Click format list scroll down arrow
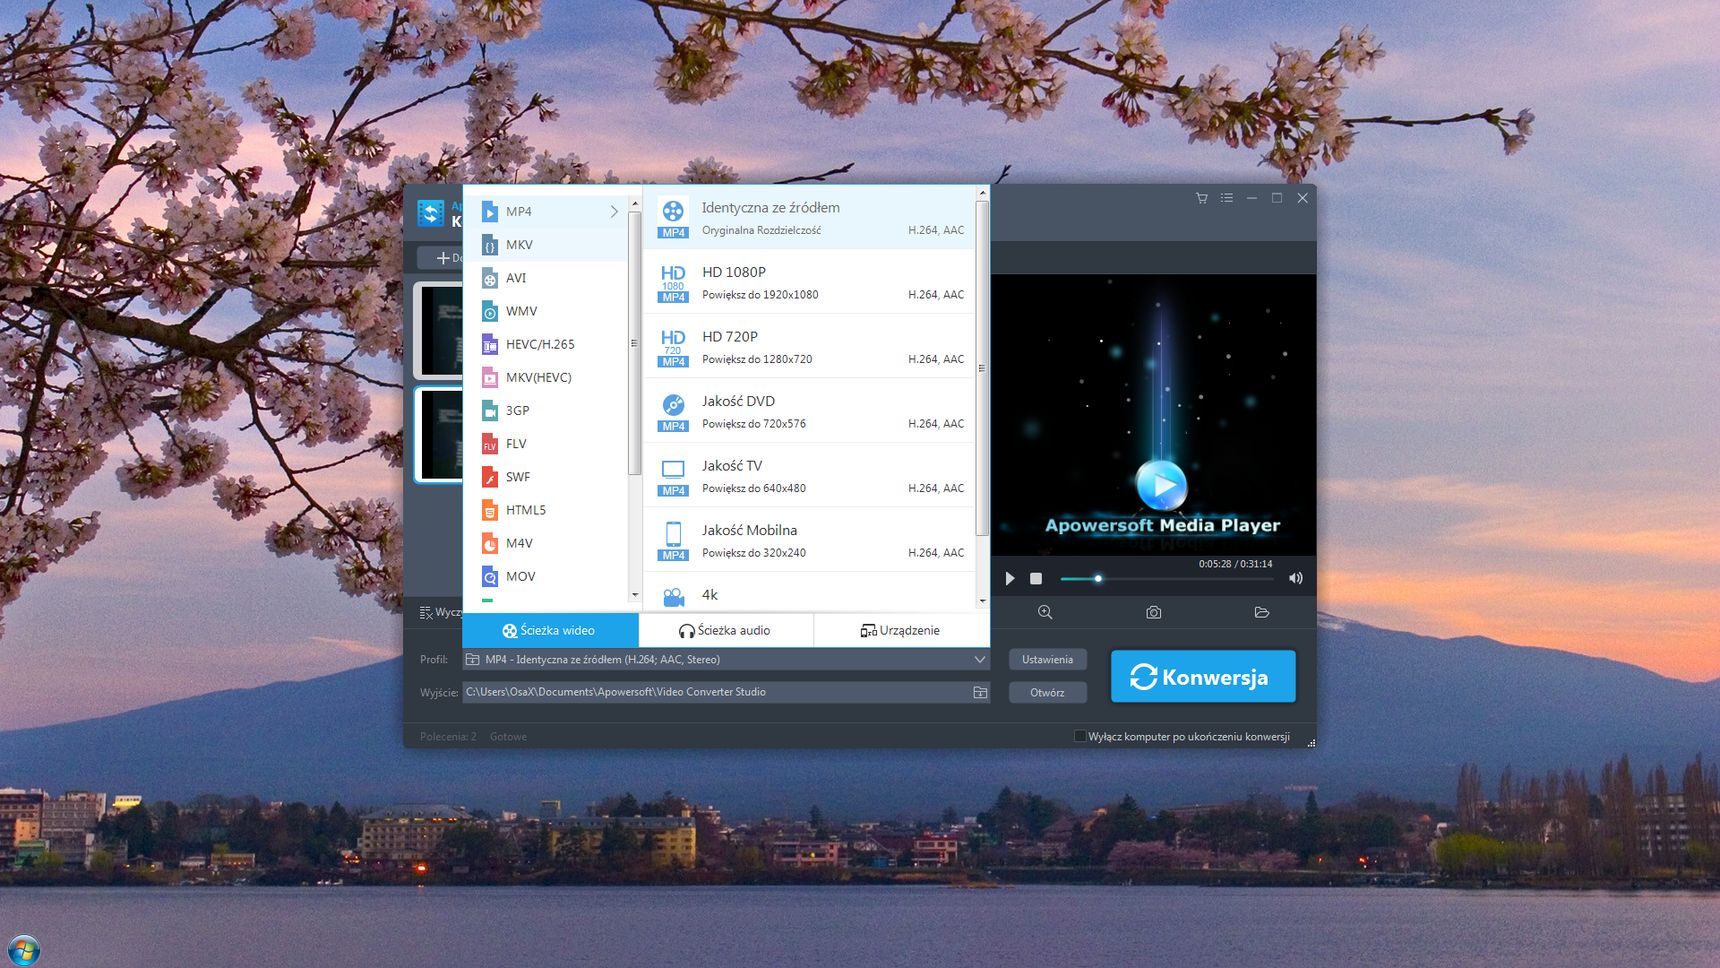1720x968 pixels. (x=634, y=595)
